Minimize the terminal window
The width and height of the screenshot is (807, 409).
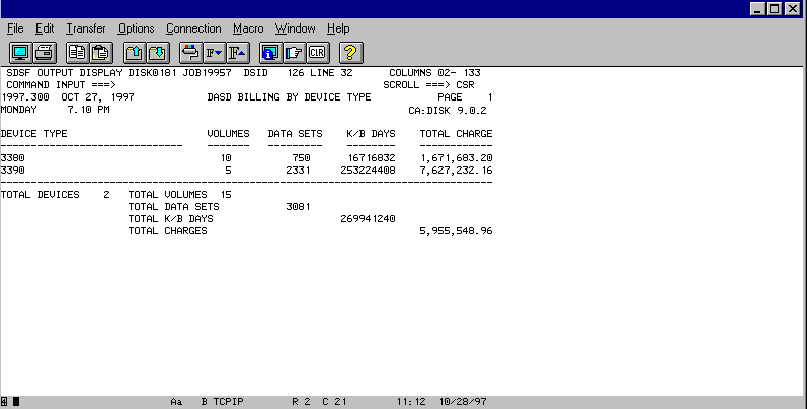pyautogui.click(x=757, y=9)
